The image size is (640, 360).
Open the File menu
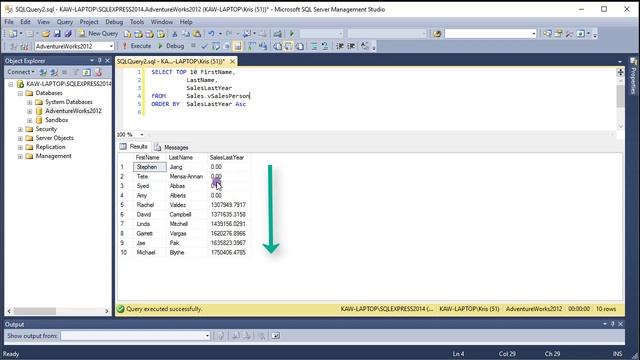pyautogui.click(x=9, y=22)
